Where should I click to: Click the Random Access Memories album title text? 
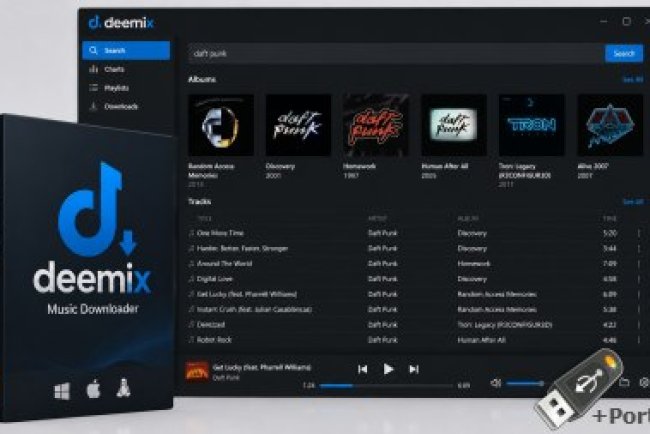(x=211, y=170)
